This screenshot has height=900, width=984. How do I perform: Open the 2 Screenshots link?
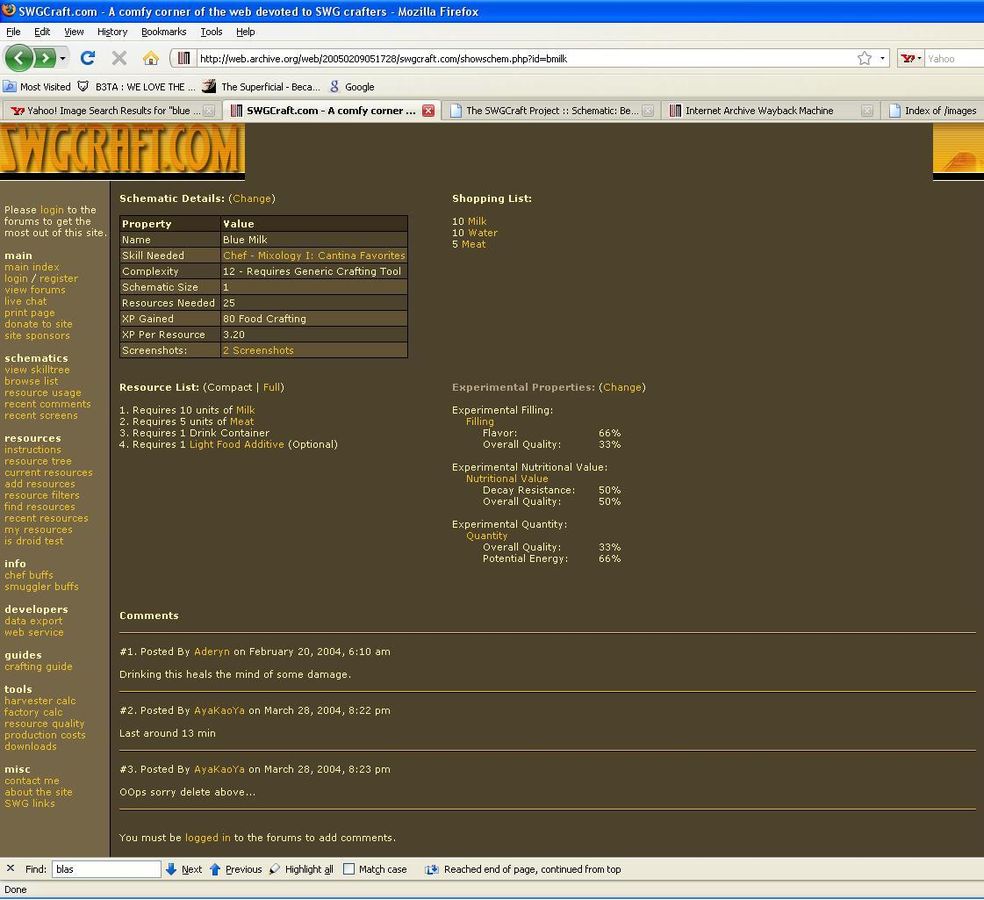coord(258,350)
